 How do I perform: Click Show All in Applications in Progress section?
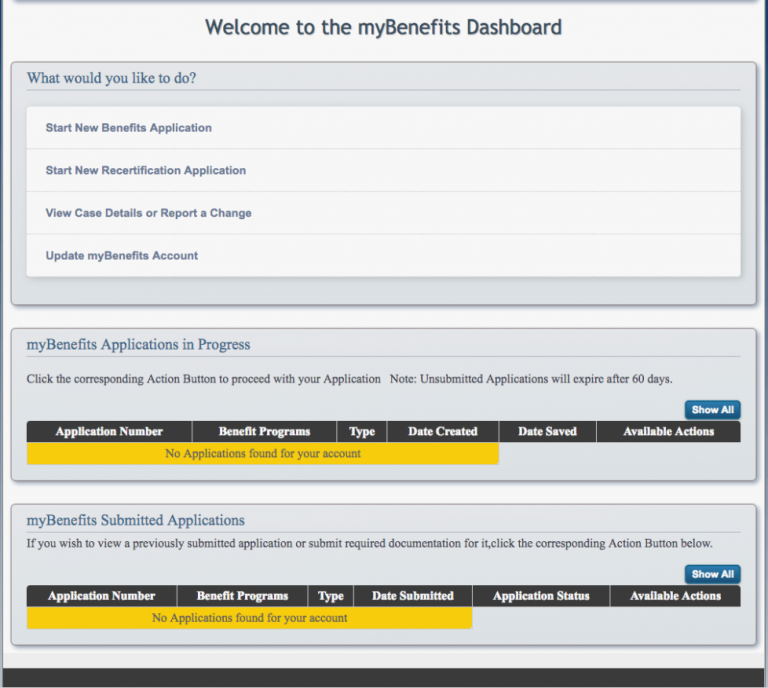click(x=712, y=410)
